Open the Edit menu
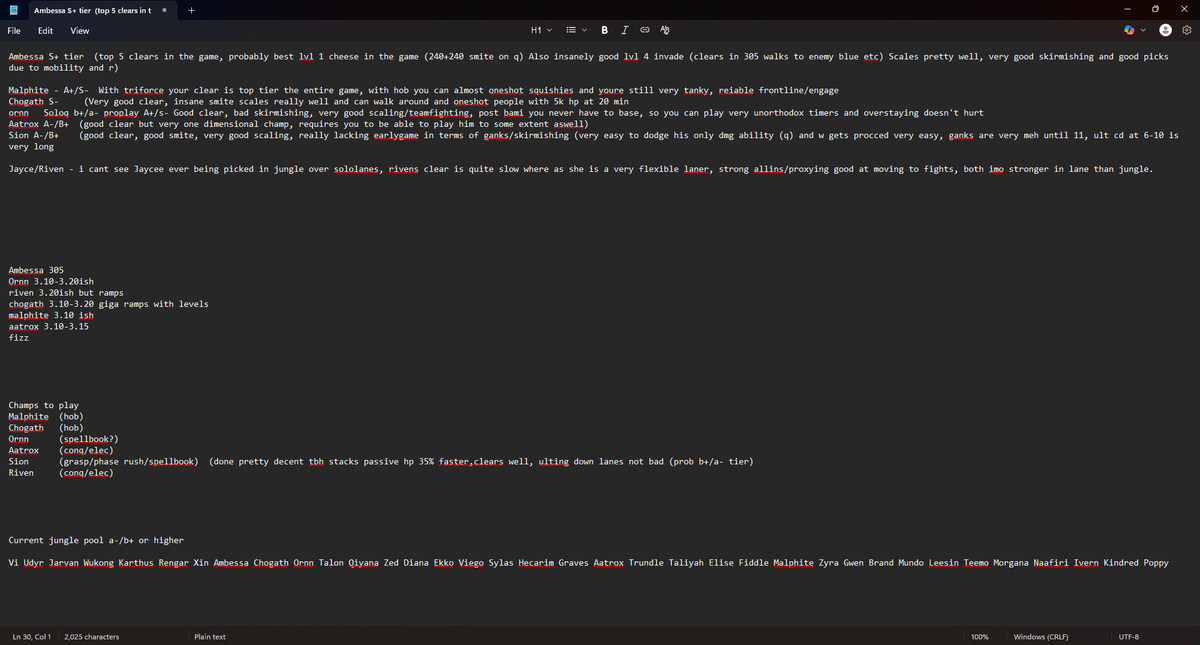Image resolution: width=1200 pixels, height=645 pixels. click(46, 31)
